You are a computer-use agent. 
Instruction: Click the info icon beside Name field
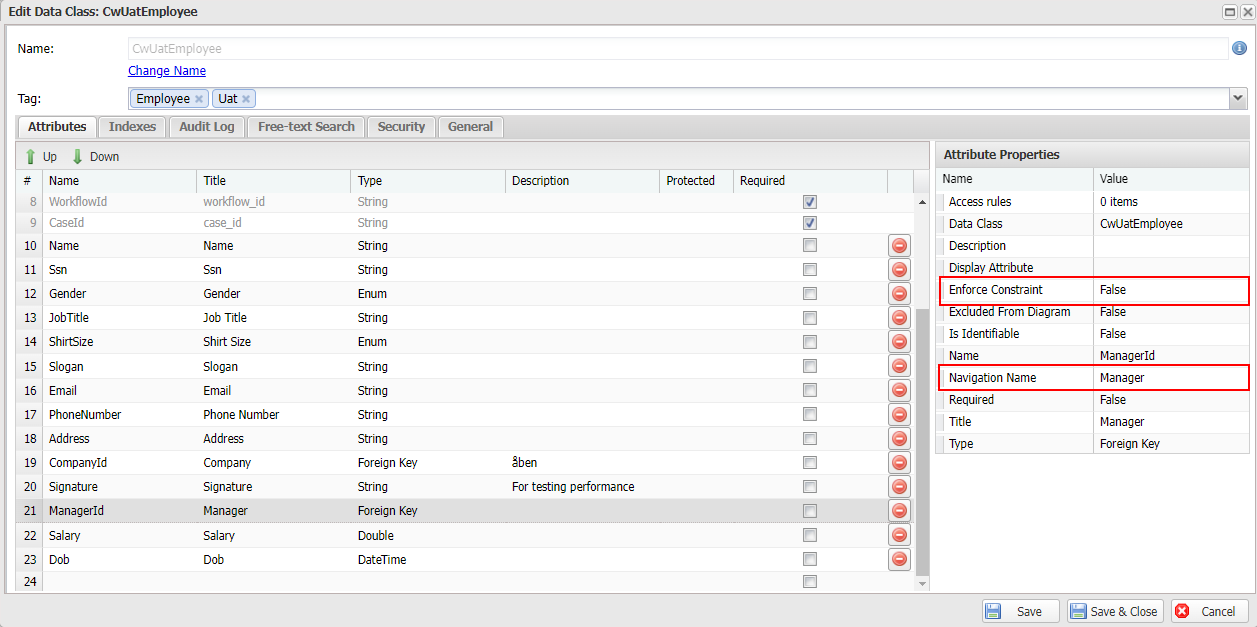(x=1239, y=48)
